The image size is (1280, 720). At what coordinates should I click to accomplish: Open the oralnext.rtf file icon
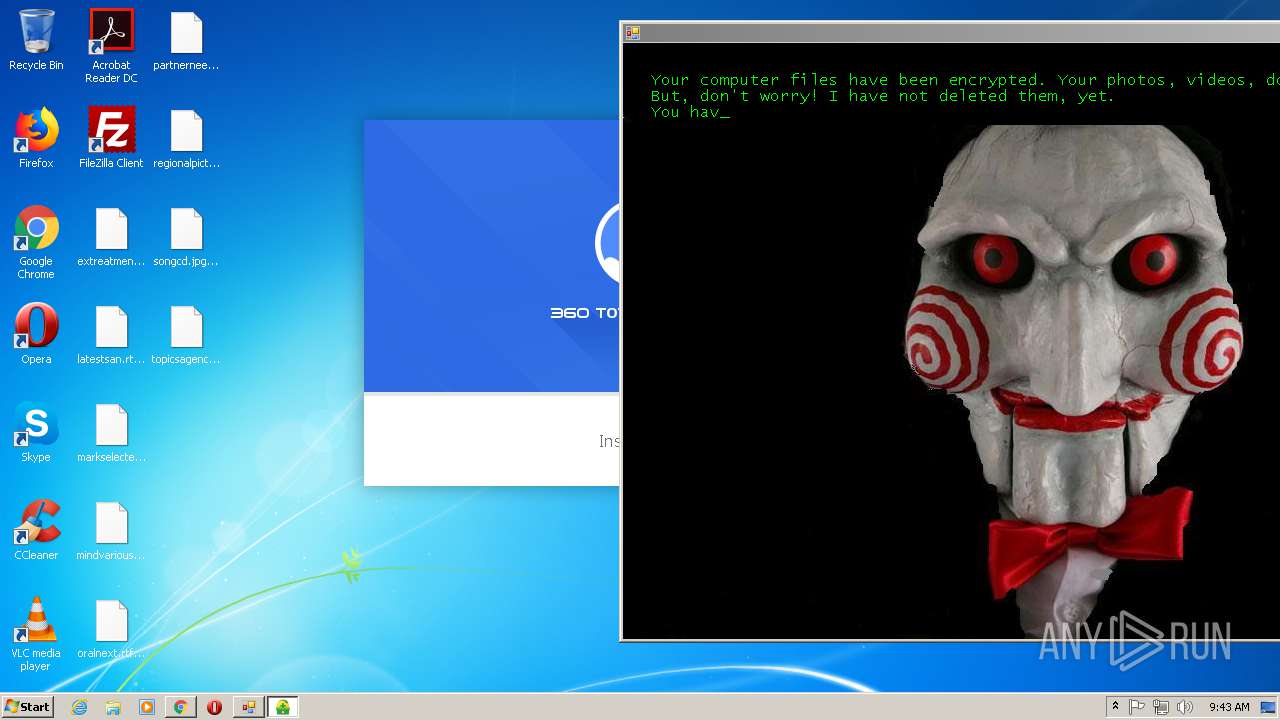click(111, 629)
